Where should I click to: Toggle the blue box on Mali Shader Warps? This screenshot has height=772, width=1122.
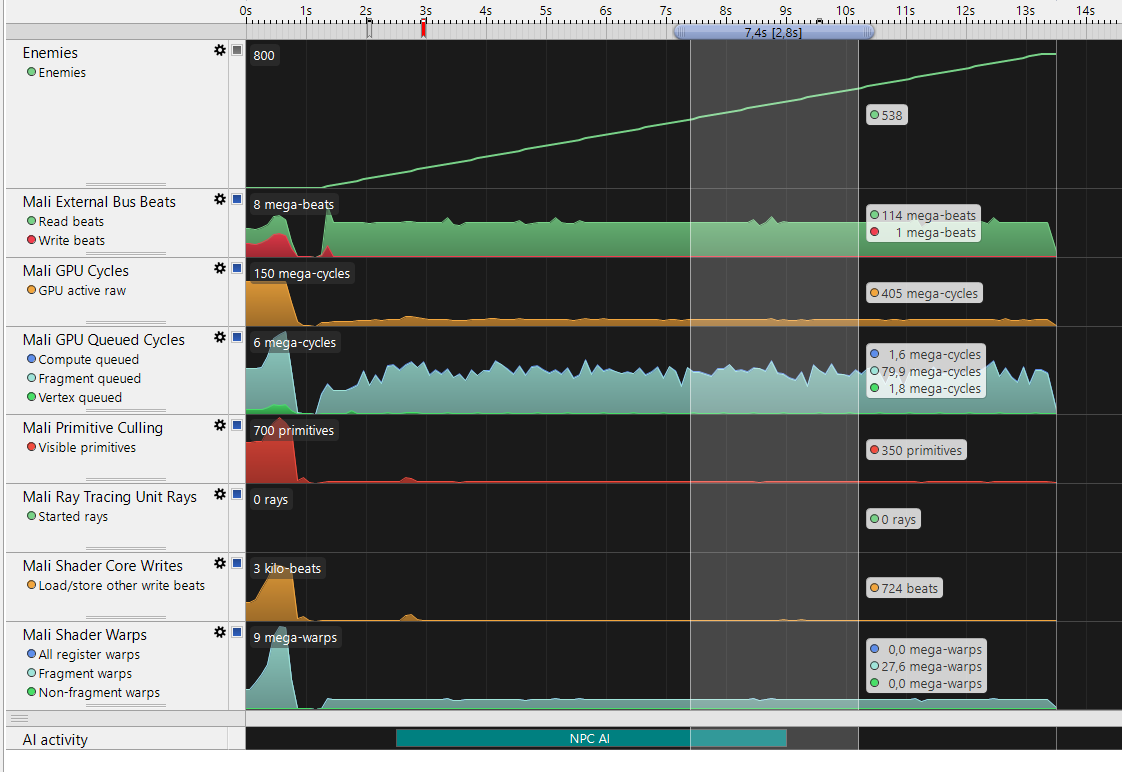pyautogui.click(x=237, y=632)
